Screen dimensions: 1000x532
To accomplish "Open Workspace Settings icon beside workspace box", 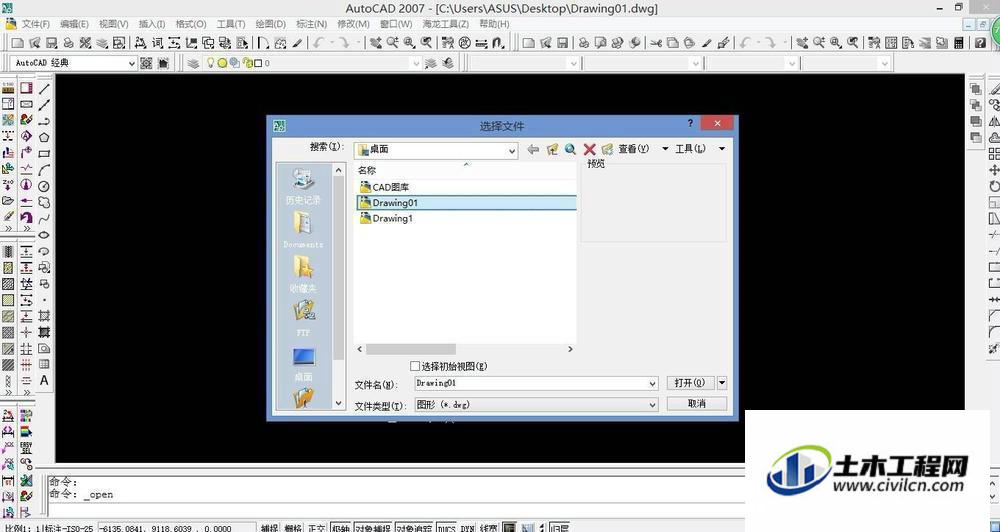I will pyautogui.click(x=147, y=63).
